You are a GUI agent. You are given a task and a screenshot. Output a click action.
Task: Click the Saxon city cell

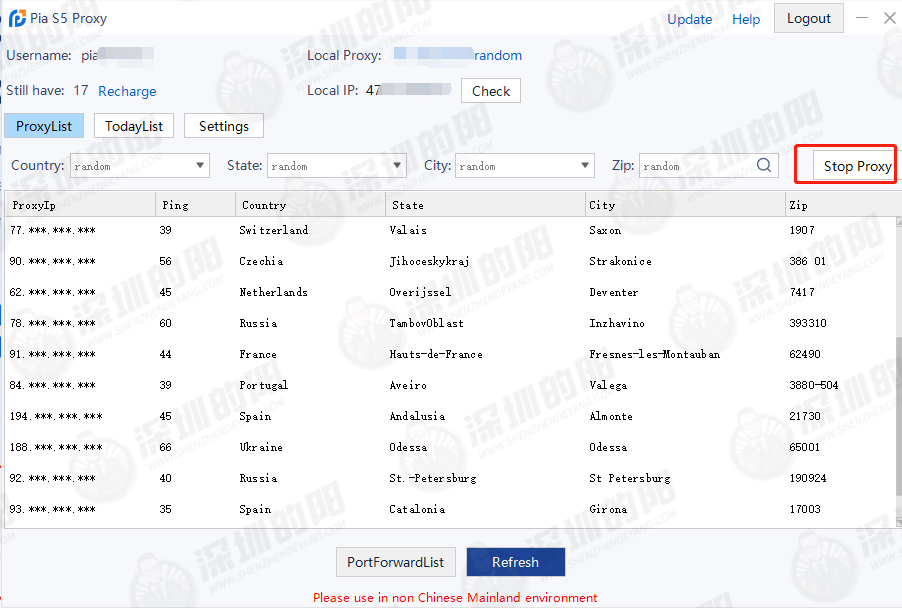point(605,230)
